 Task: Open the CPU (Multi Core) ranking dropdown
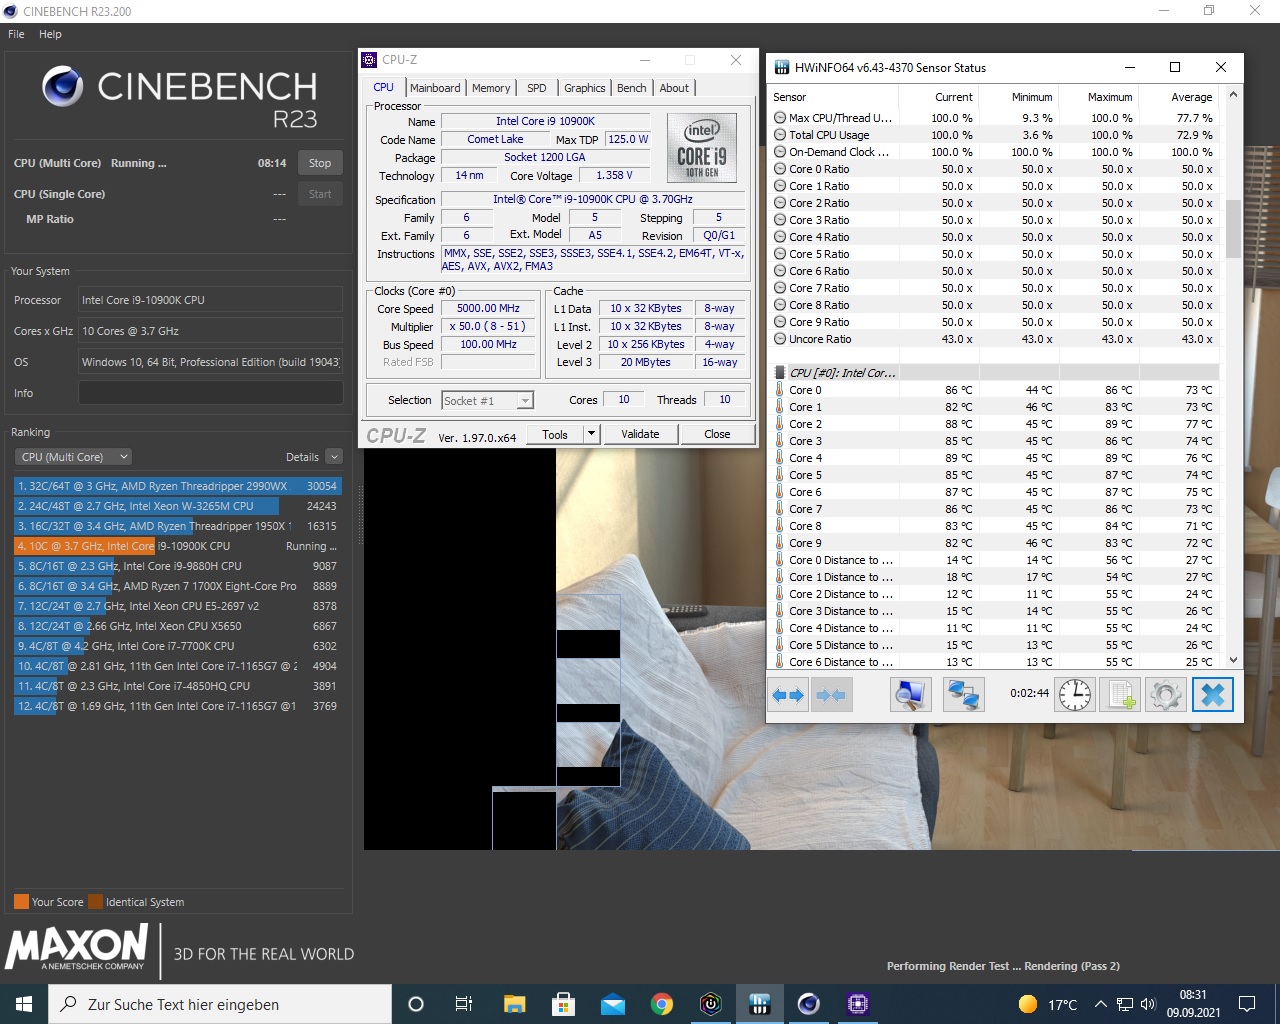(x=74, y=457)
